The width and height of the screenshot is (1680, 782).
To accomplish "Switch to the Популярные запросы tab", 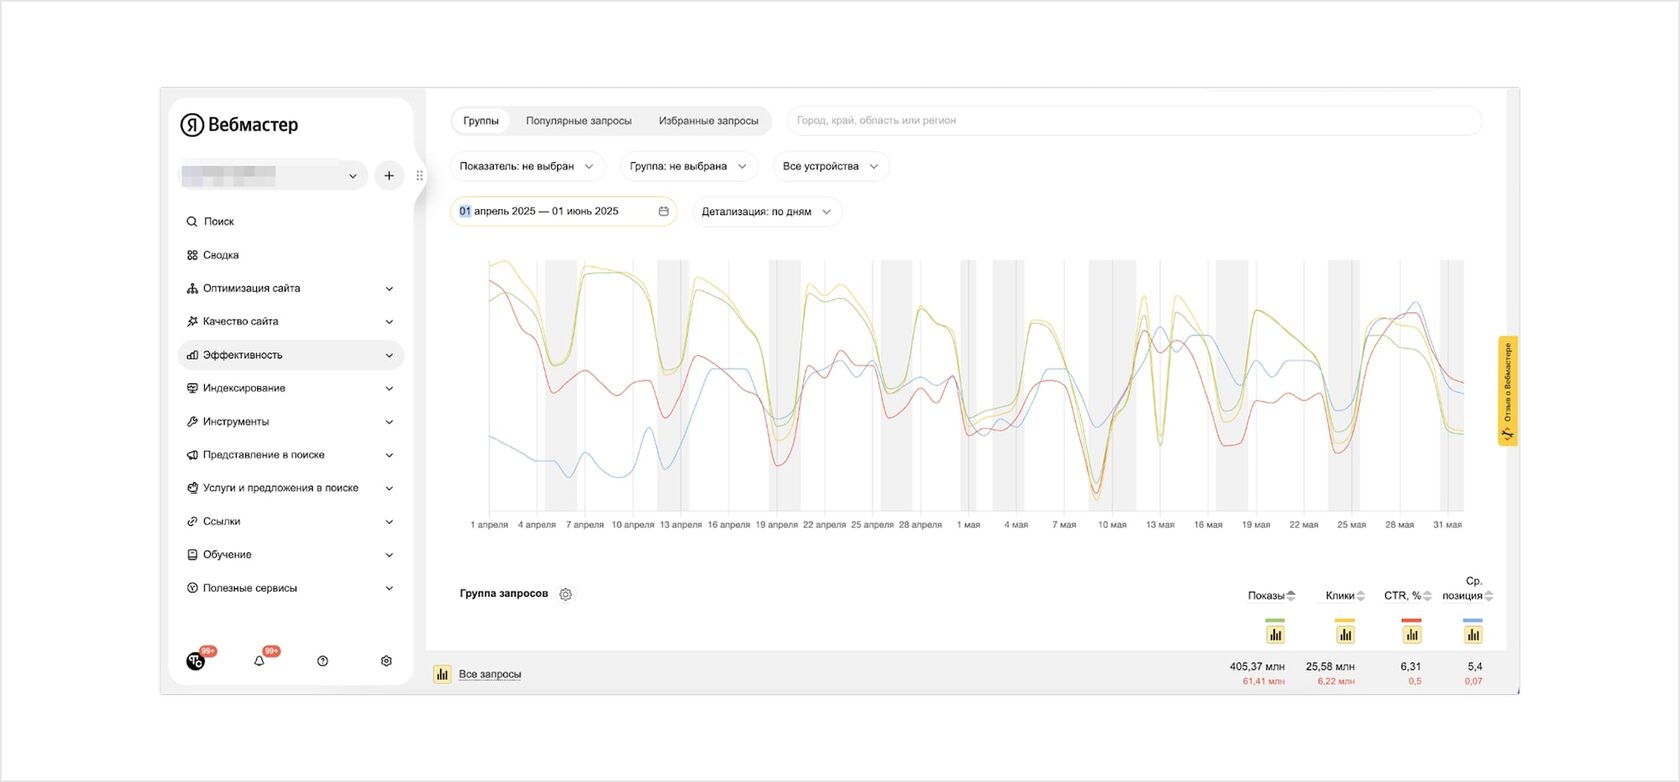I will point(579,121).
